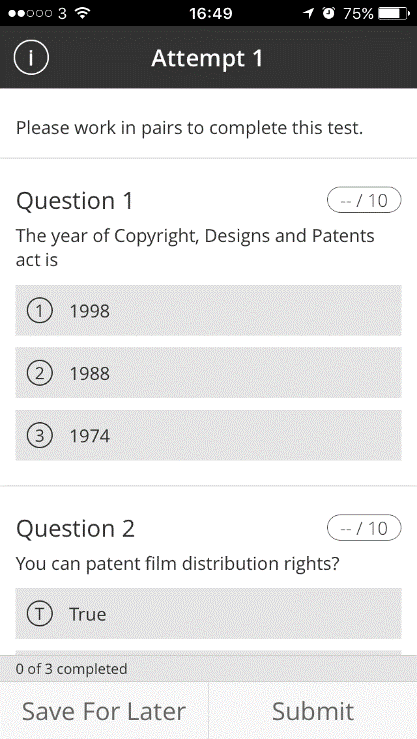Tap the battery indicator icon

pyautogui.click(x=394, y=13)
